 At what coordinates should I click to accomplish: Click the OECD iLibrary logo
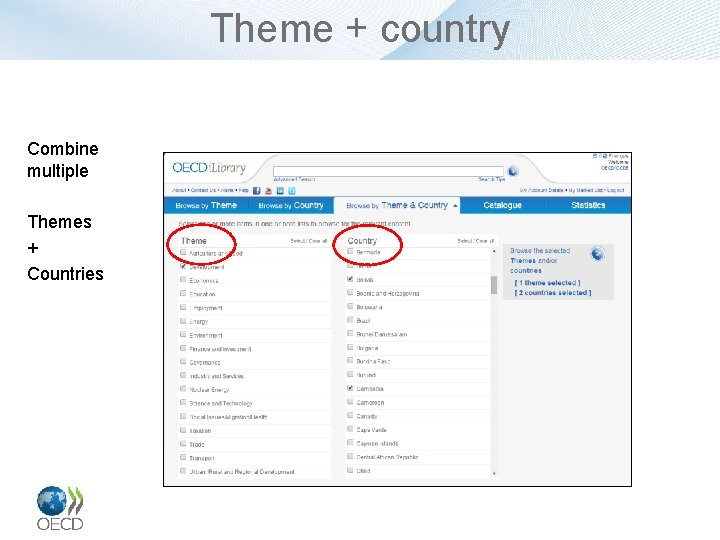click(209, 168)
